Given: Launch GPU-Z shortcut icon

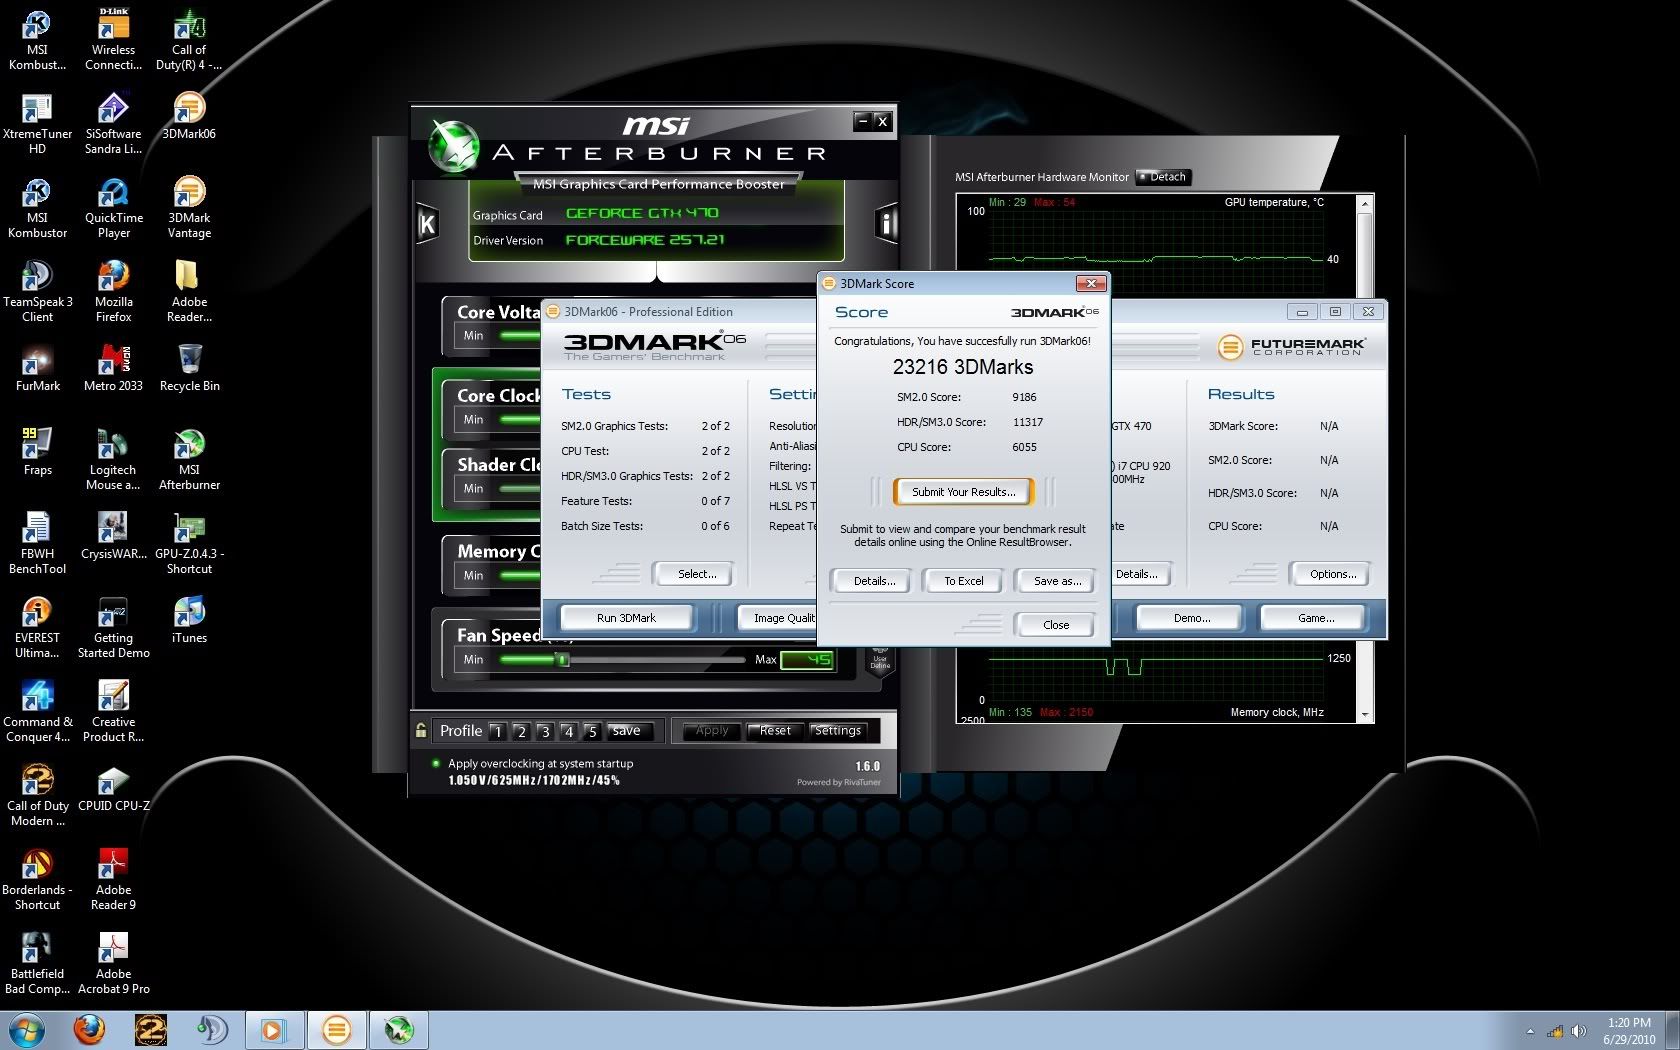Looking at the screenshot, I should click(189, 544).
